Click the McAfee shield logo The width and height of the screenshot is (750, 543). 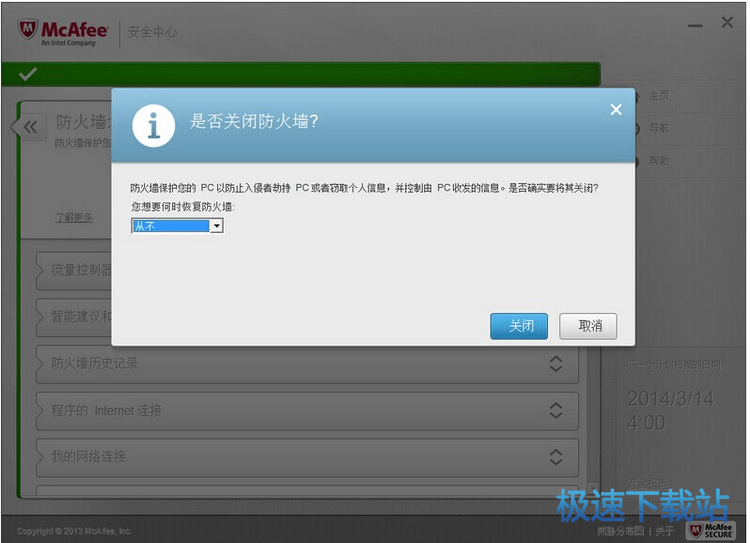click(27, 29)
